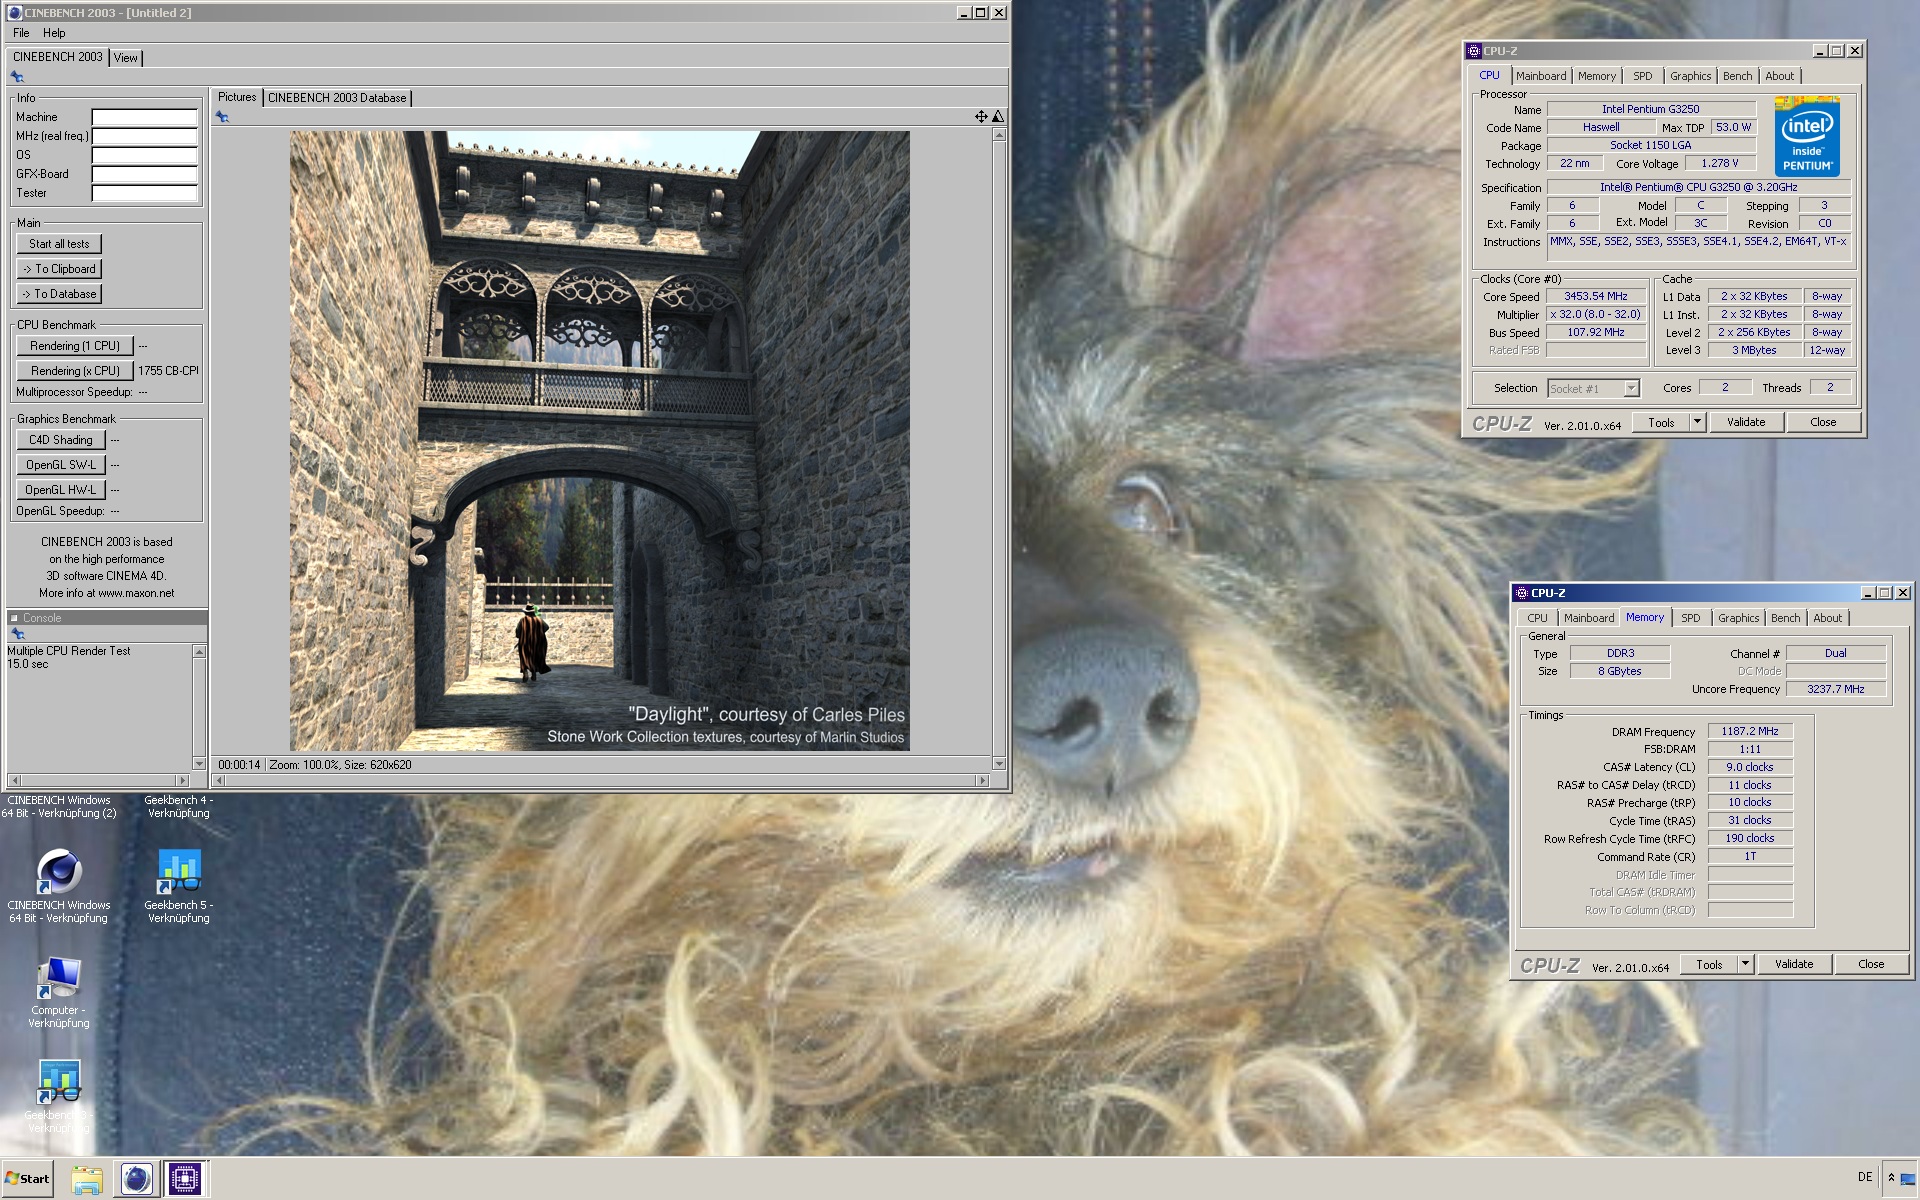Click Validate in top CPU-Z window
Screen dimensions: 1920x1200
pyautogui.click(x=1746, y=423)
